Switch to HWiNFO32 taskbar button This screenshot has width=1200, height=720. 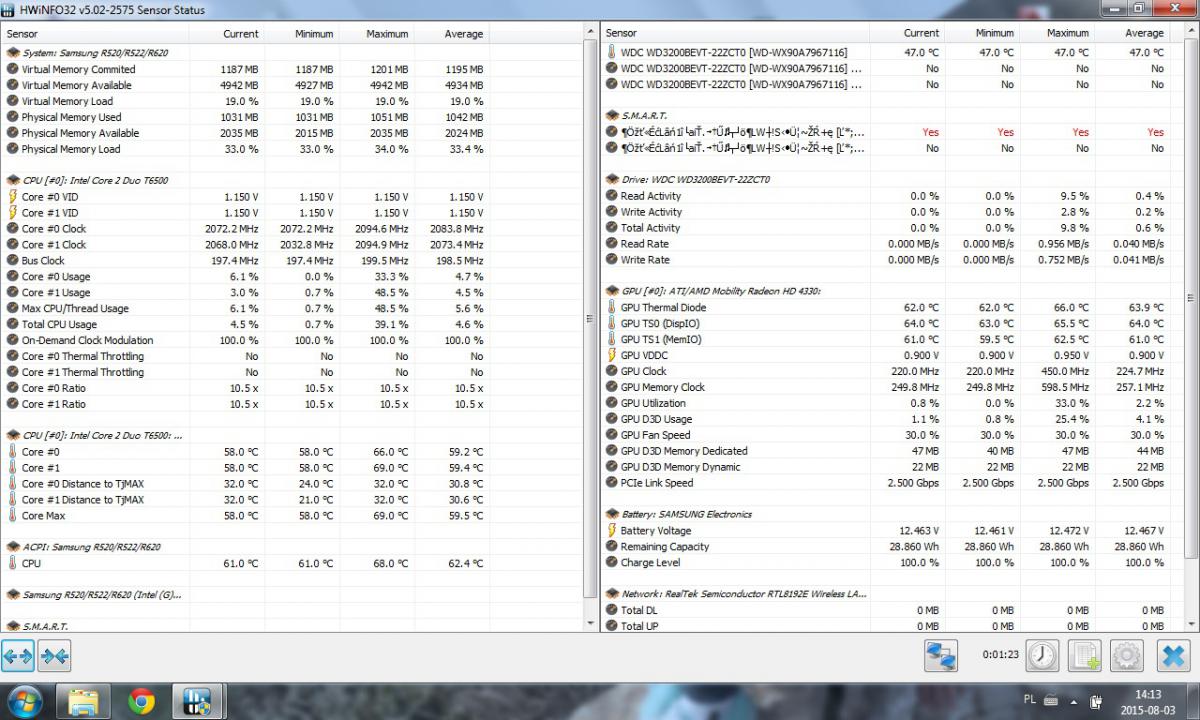(198, 702)
